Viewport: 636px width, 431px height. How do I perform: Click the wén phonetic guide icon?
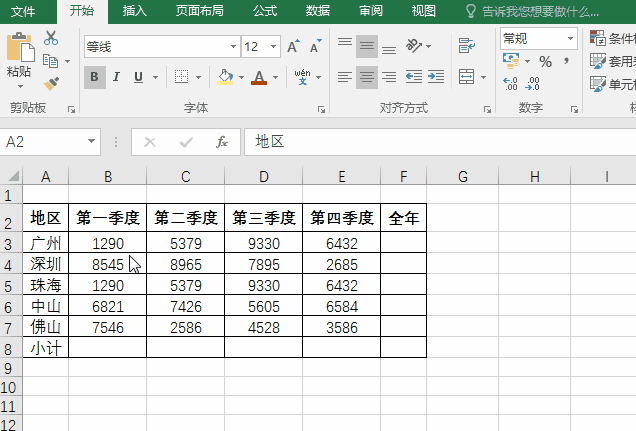[302, 77]
